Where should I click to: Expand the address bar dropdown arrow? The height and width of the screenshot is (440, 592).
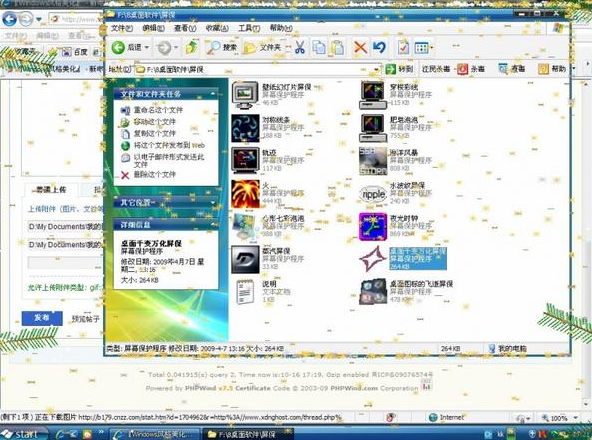(376, 69)
